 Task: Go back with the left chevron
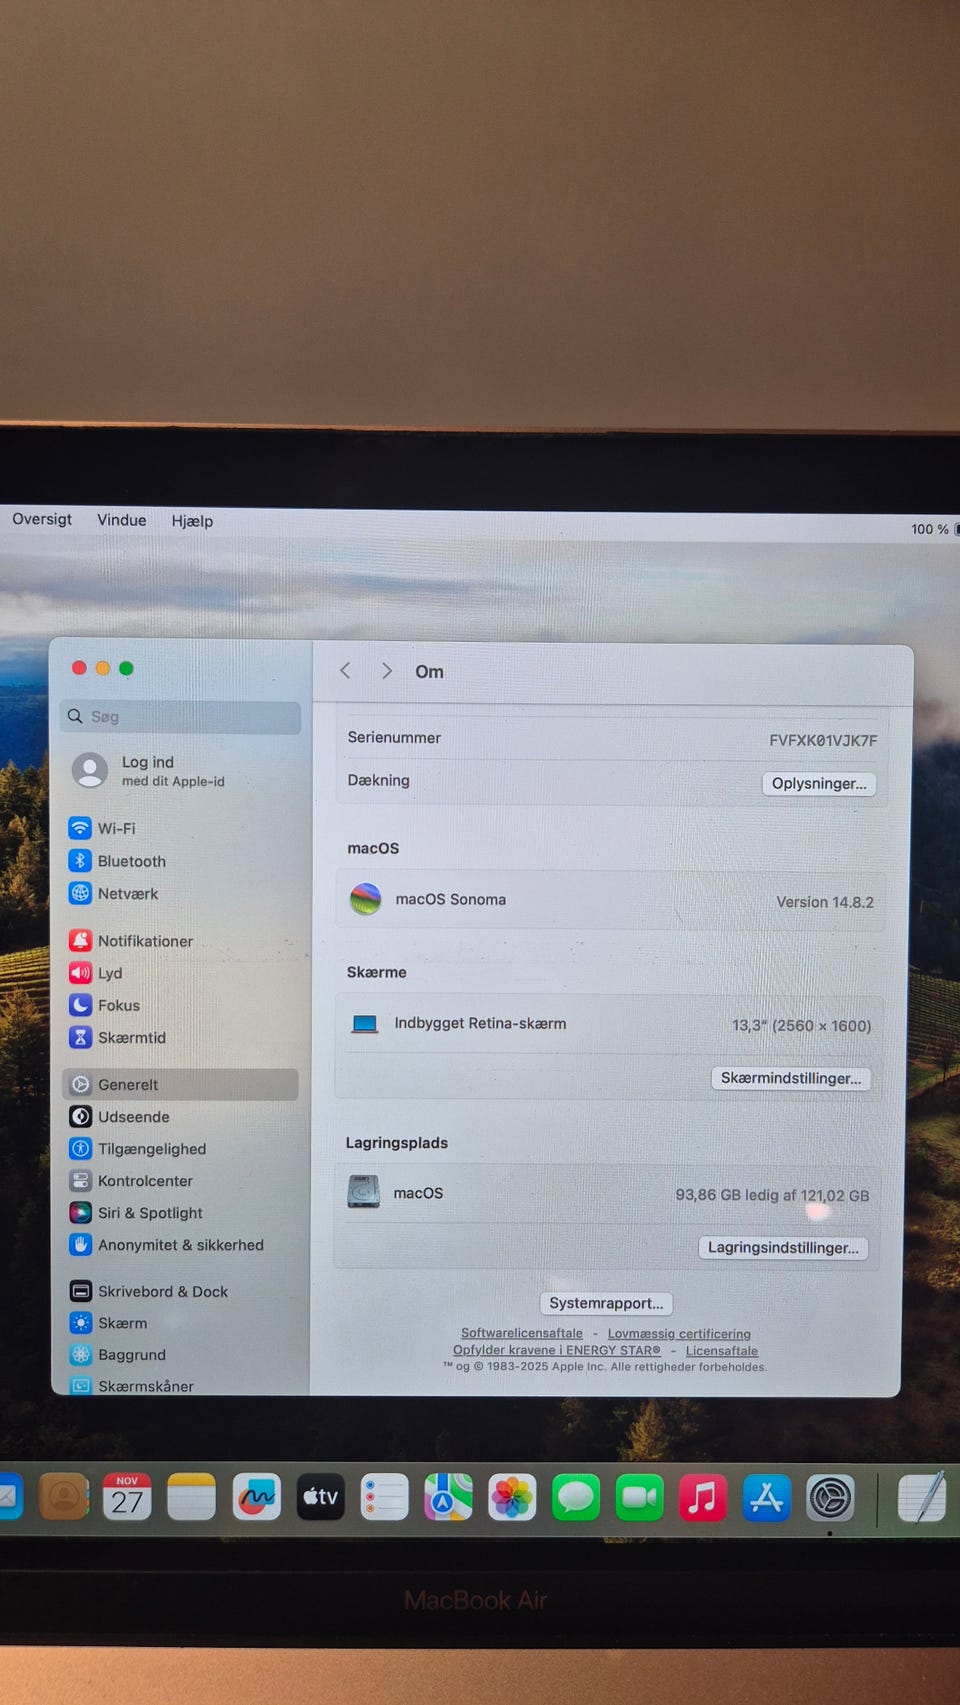[345, 670]
